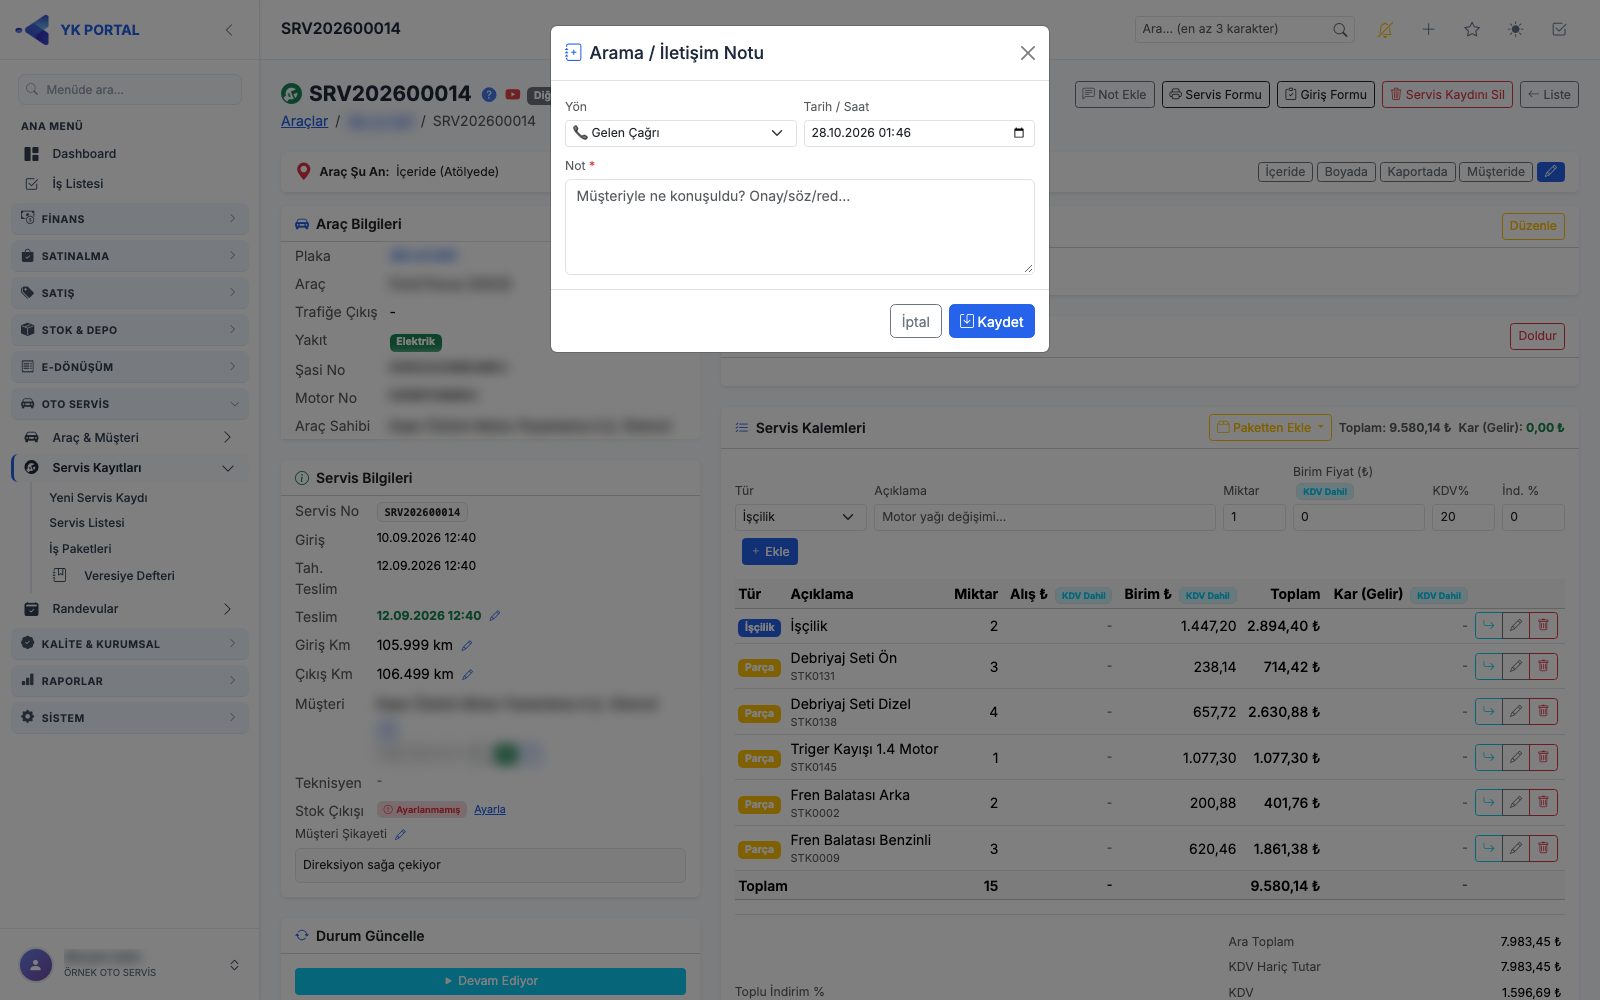The width and height of the screenshot is (1600, 1000).
Task: Set vehicle status to Müşteride
Action: pos(1495,172)
